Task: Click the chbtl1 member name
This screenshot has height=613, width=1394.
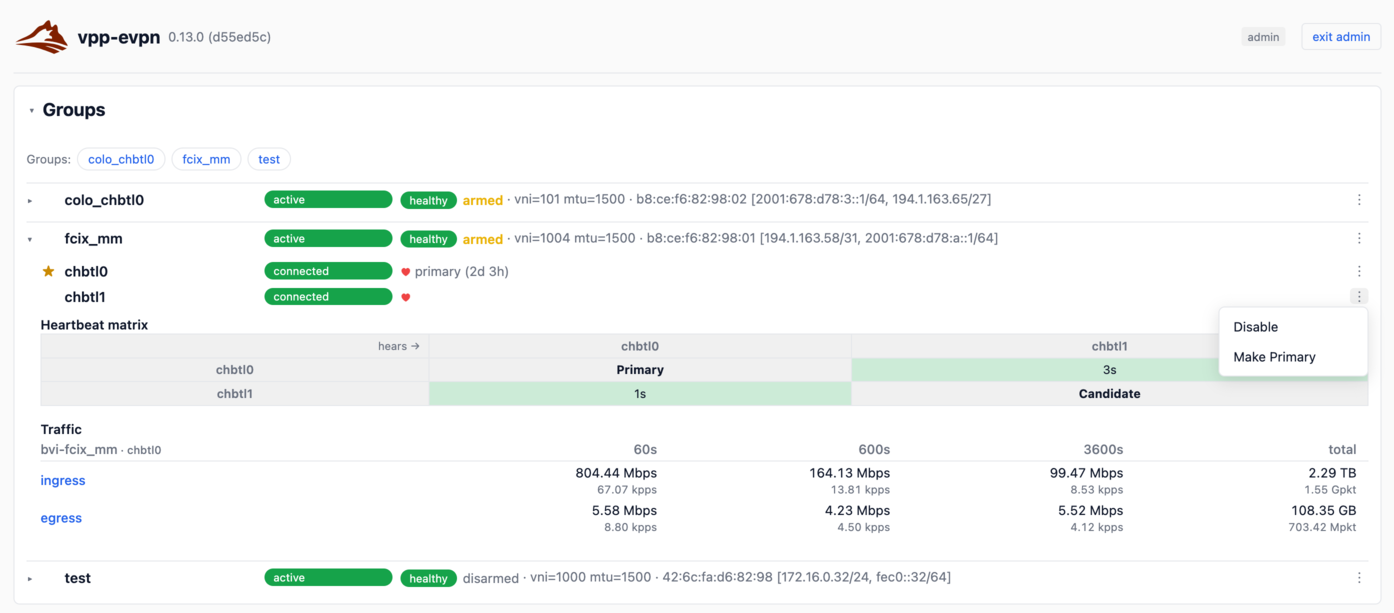Action: point(85,297)
